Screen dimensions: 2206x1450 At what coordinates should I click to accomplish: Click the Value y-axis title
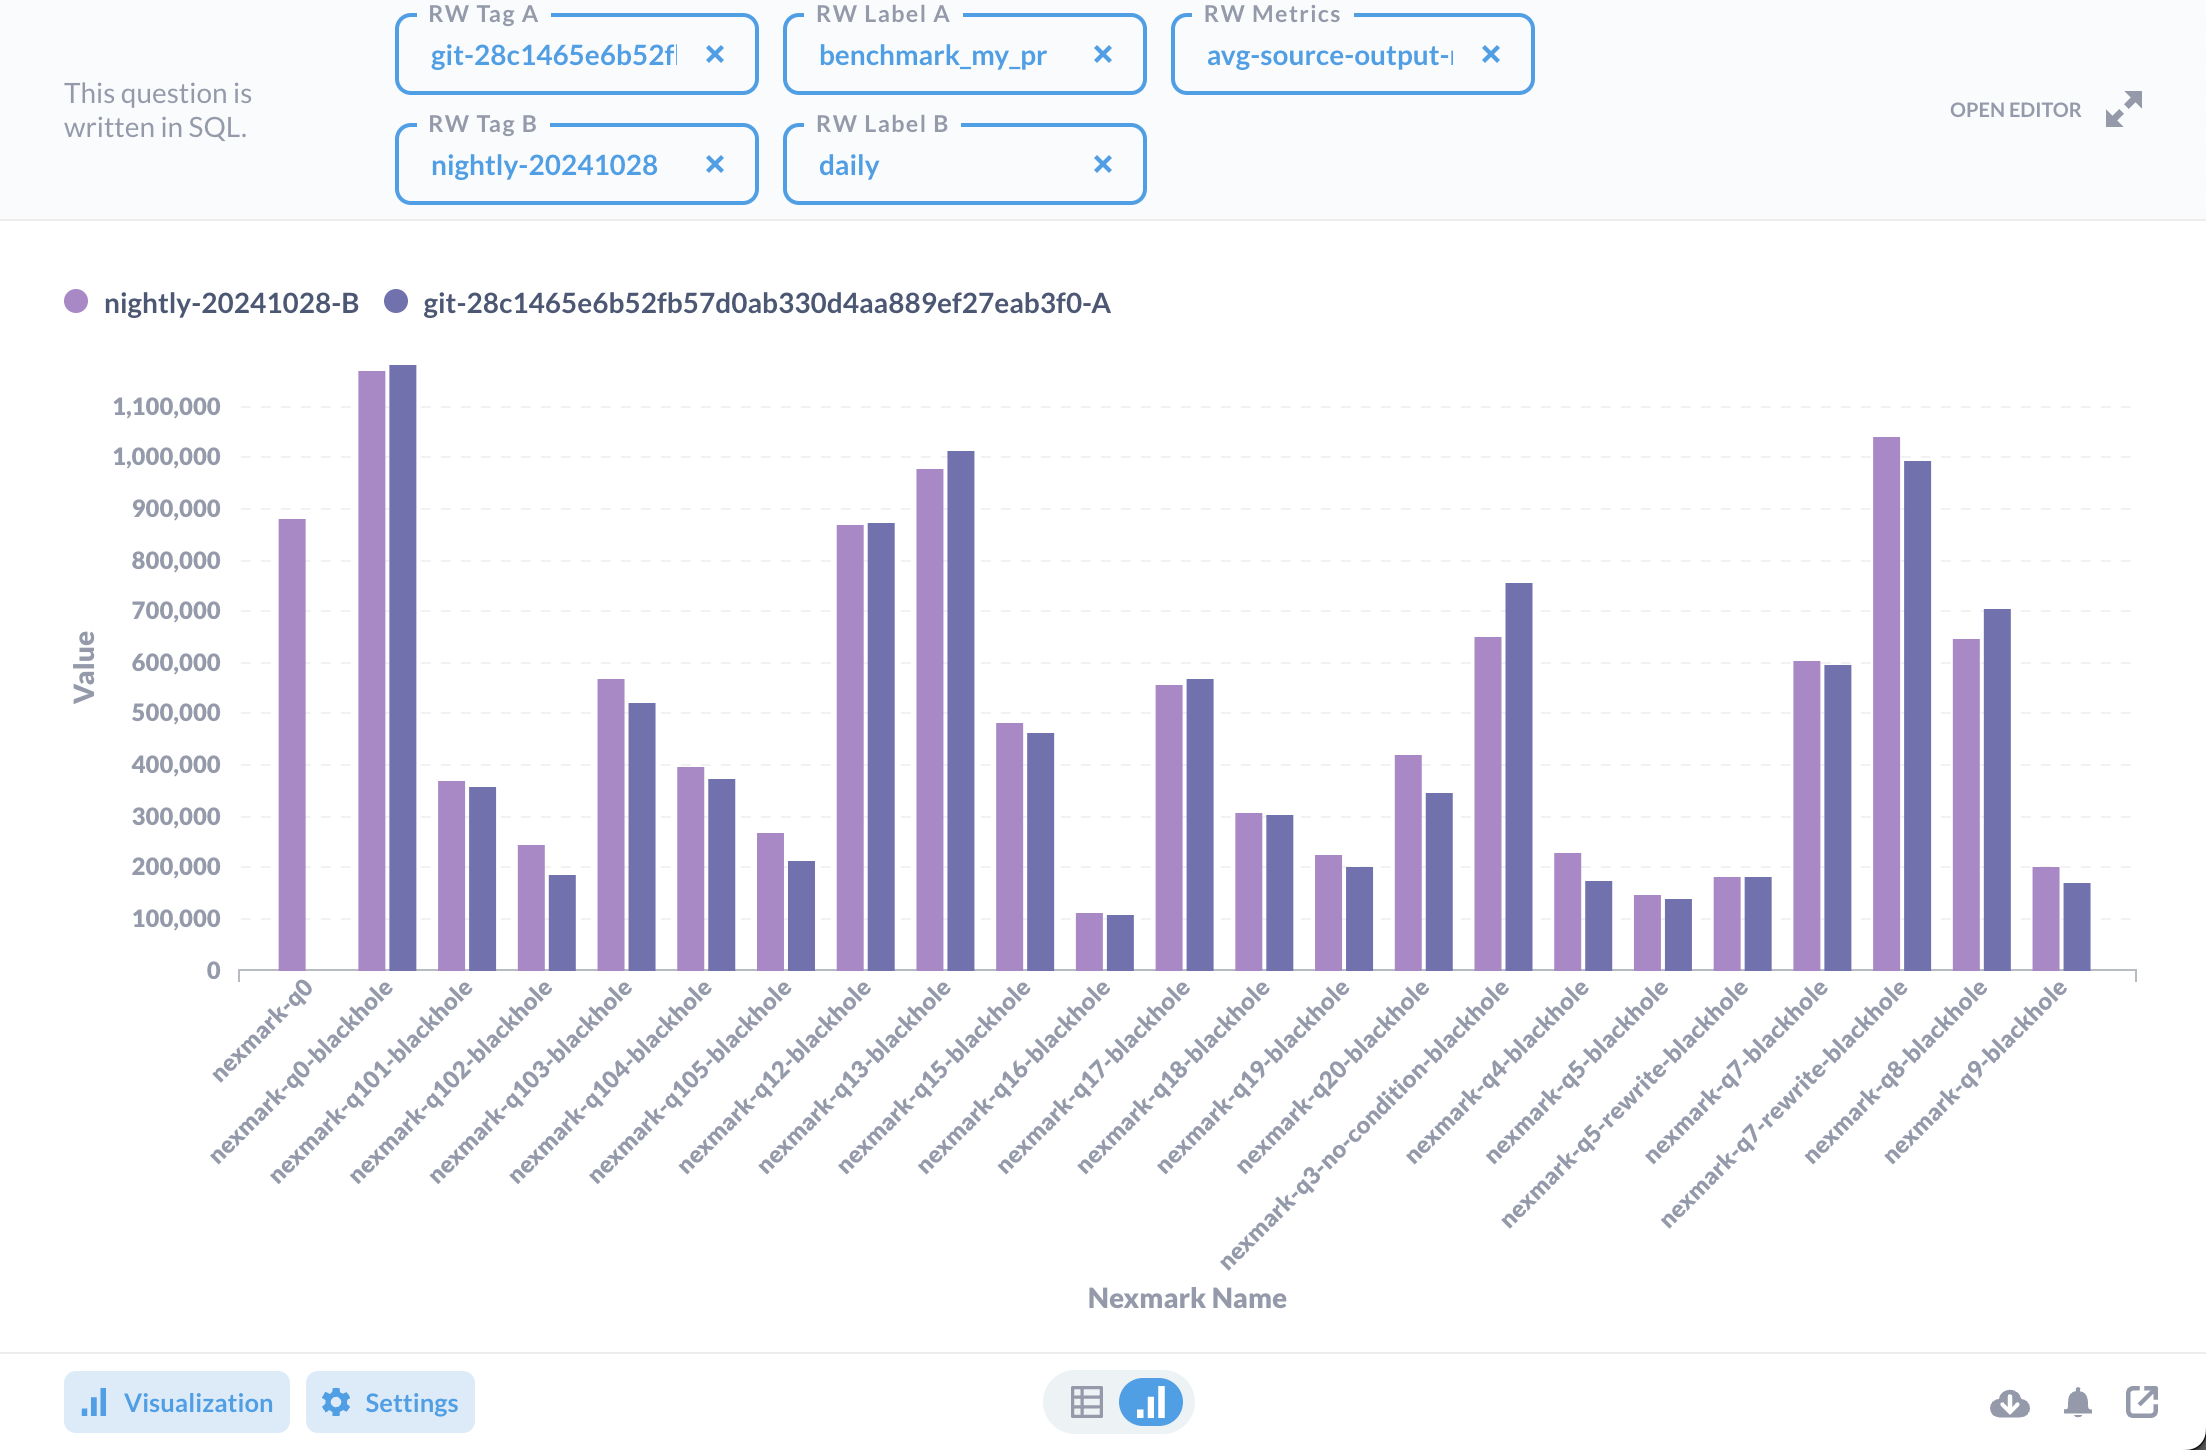point(84,667)
